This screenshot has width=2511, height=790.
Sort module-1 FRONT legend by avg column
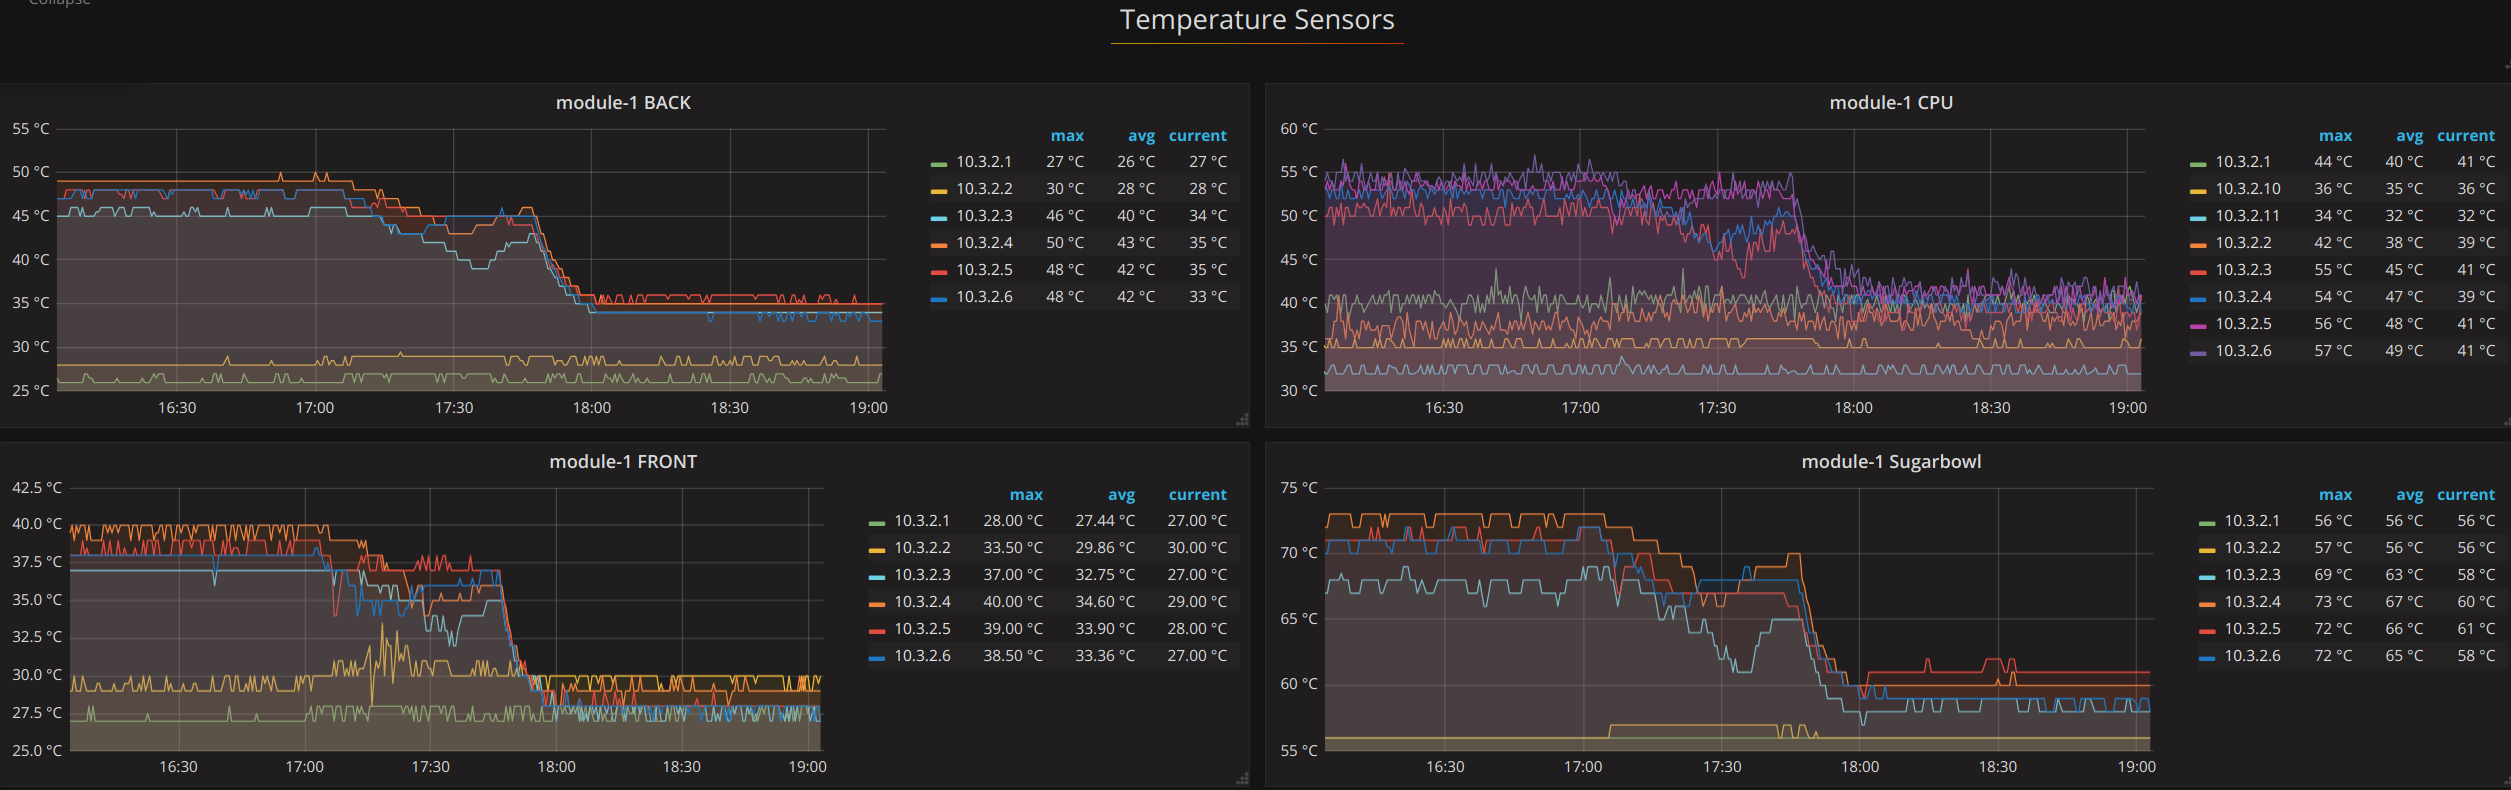click(1121, 495)
